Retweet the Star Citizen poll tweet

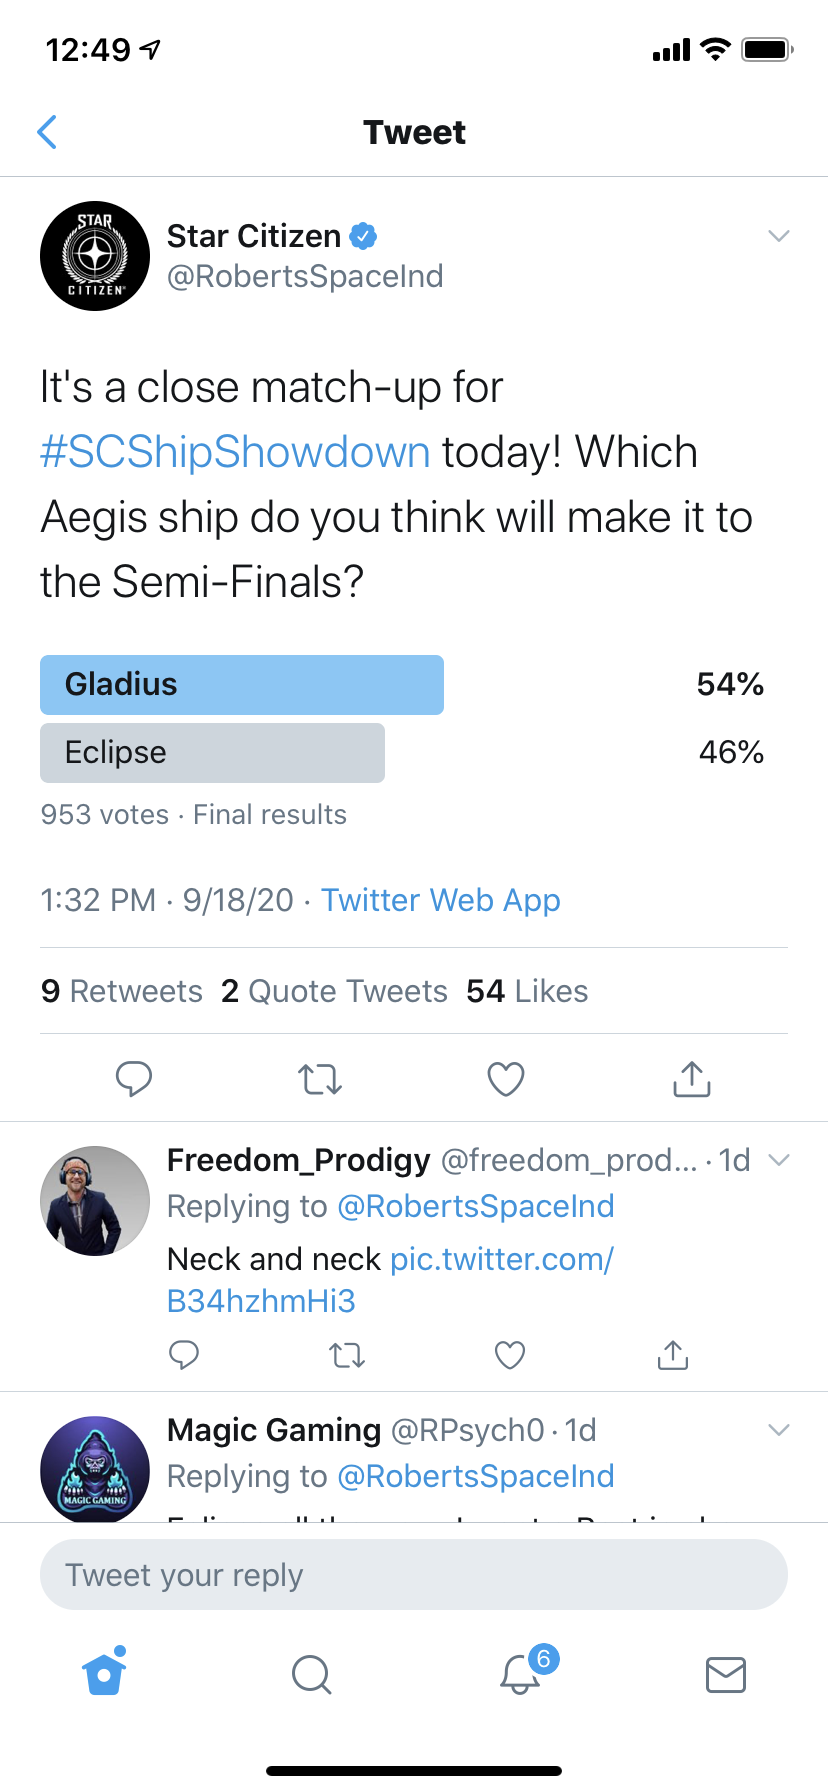(x=320, y=1079)
